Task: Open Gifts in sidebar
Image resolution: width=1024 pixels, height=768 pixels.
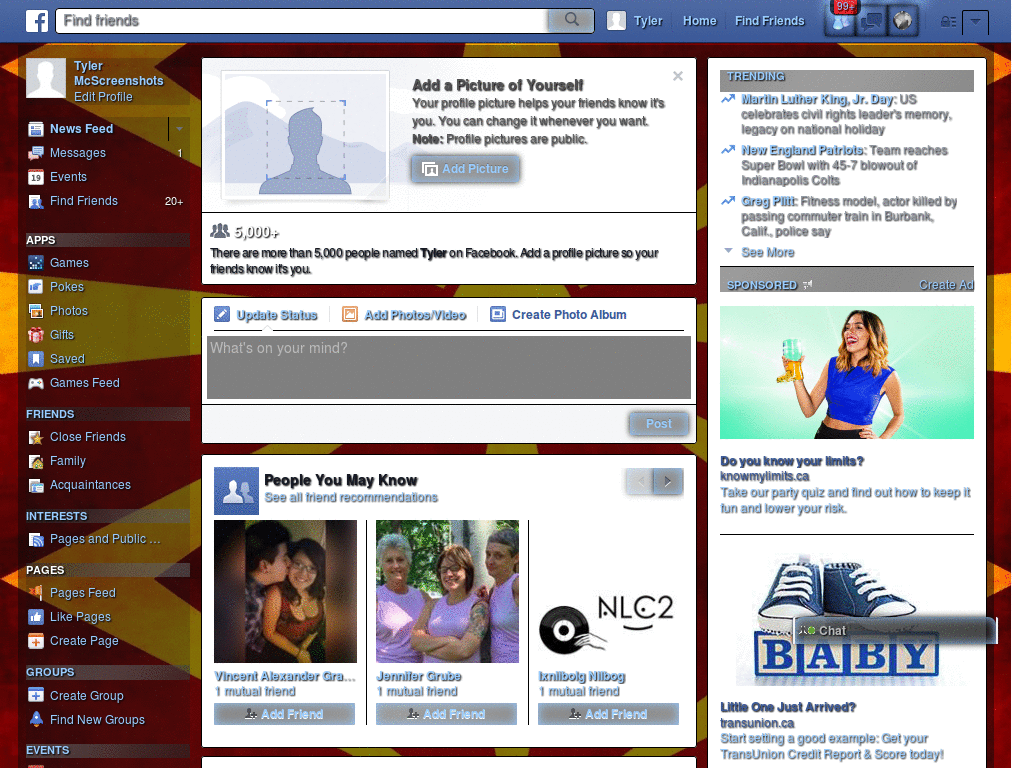Action: (61, 335)
